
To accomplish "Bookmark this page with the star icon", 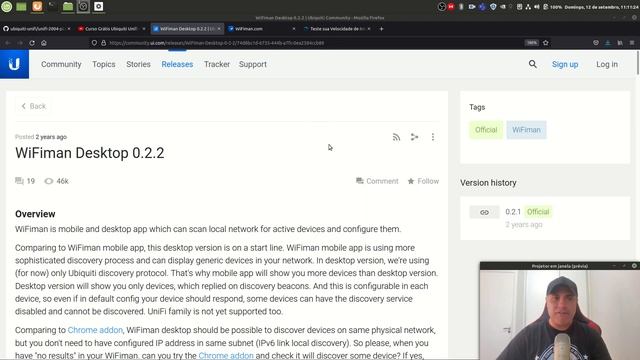I will (x=546, y=43).
